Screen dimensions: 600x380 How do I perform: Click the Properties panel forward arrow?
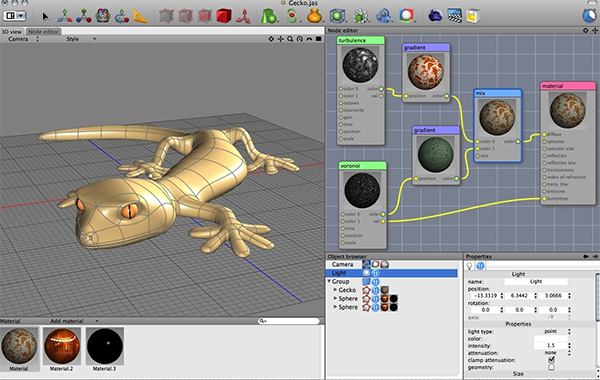click(x=595, y=256)
